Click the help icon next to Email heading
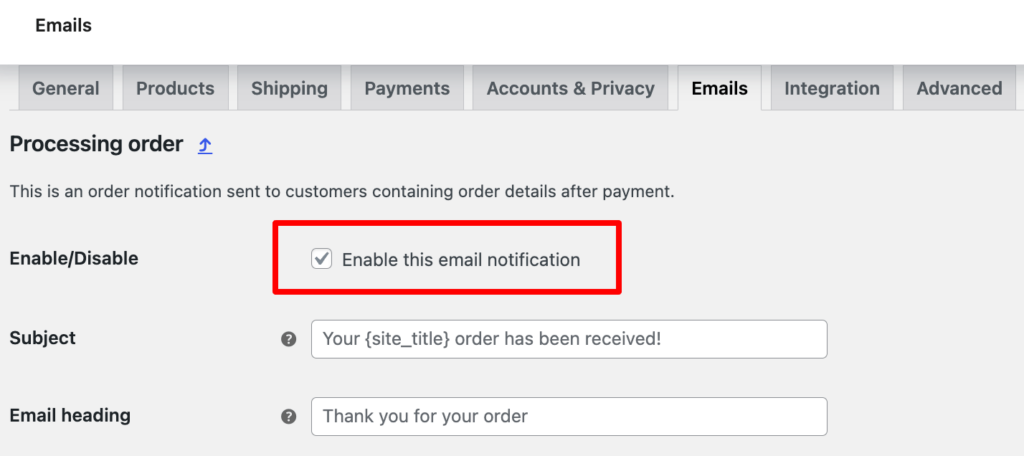The image size is (1024, 456). [x=289, y=417]
